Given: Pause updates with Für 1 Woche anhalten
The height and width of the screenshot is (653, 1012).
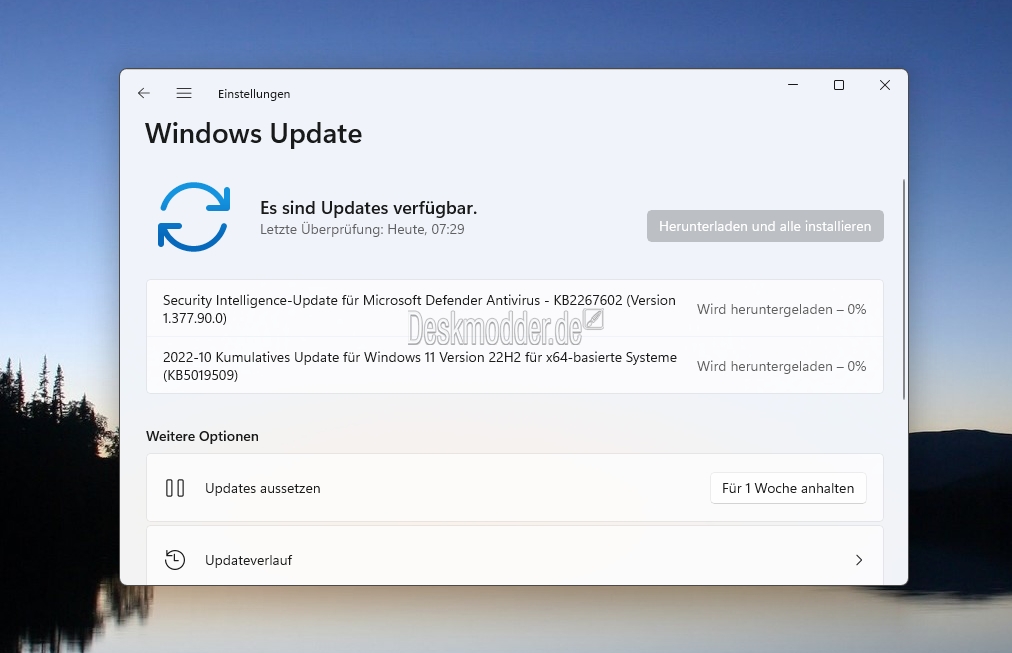Looking at the screenshot, I should (x=788, y=488).
